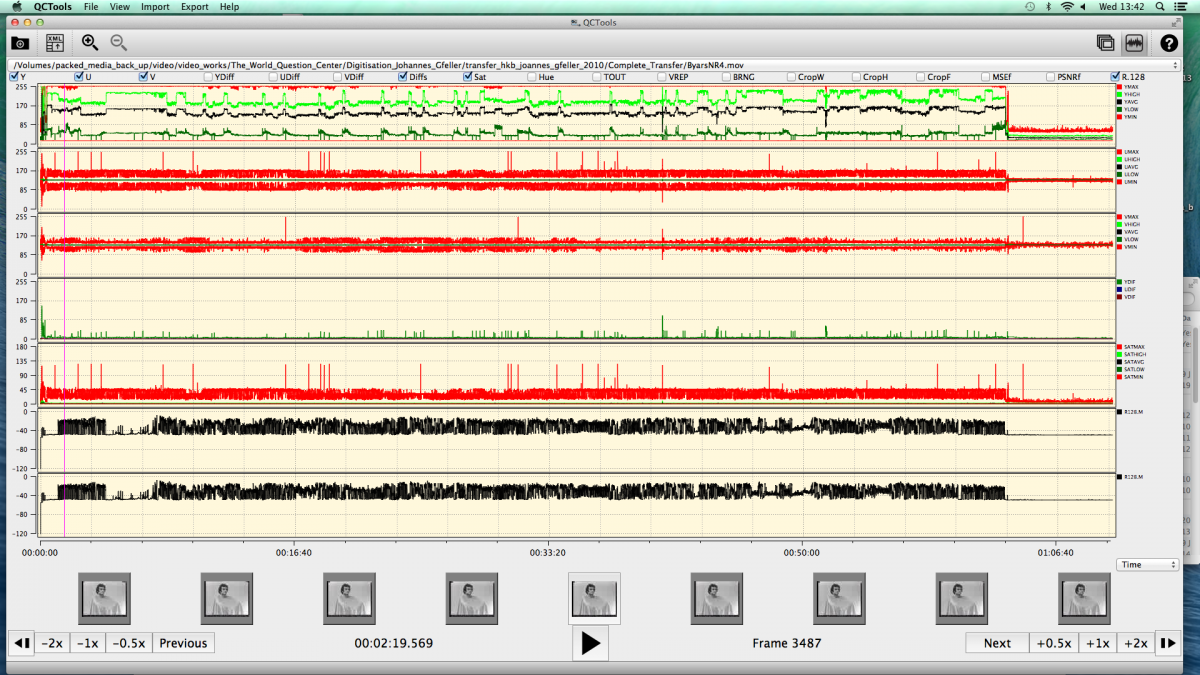1200x675 pixels.
Task: Click the zoom out magnifier icon
Action: point(119,43)
